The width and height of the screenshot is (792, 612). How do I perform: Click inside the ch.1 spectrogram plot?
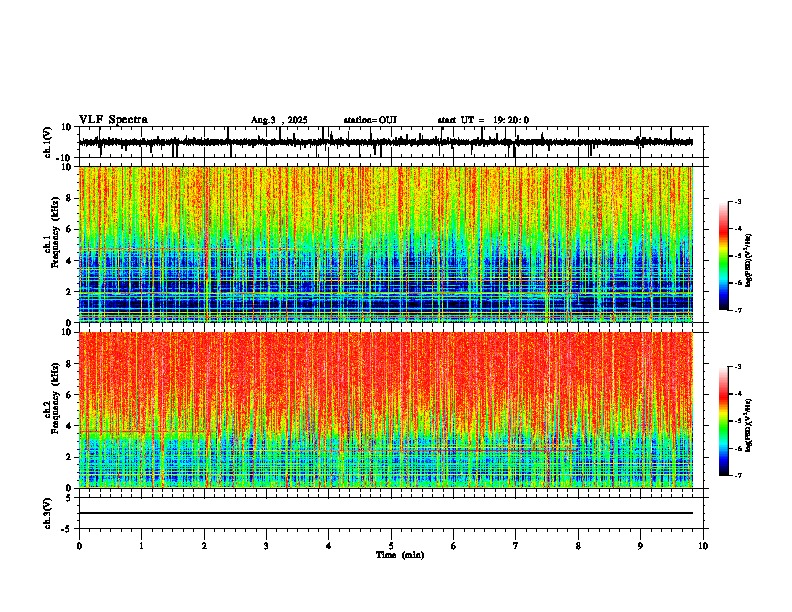(386, 244)
